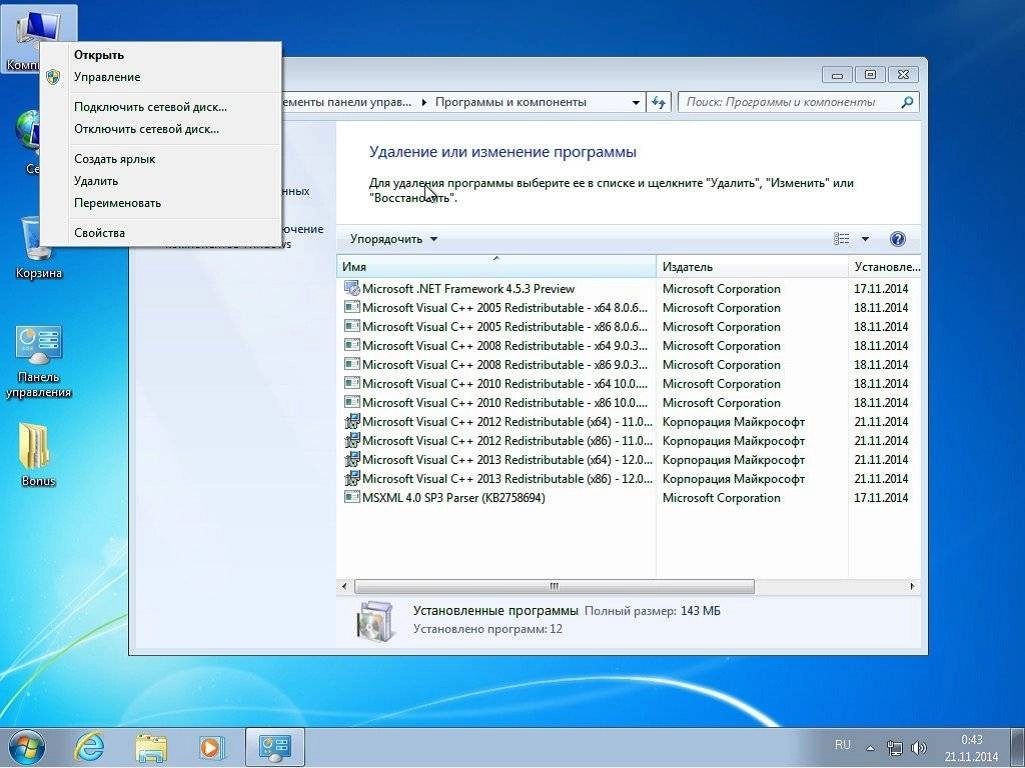Click the search magnifier icon
Screen dimensions: 1025x768
(x=907, y=103)
